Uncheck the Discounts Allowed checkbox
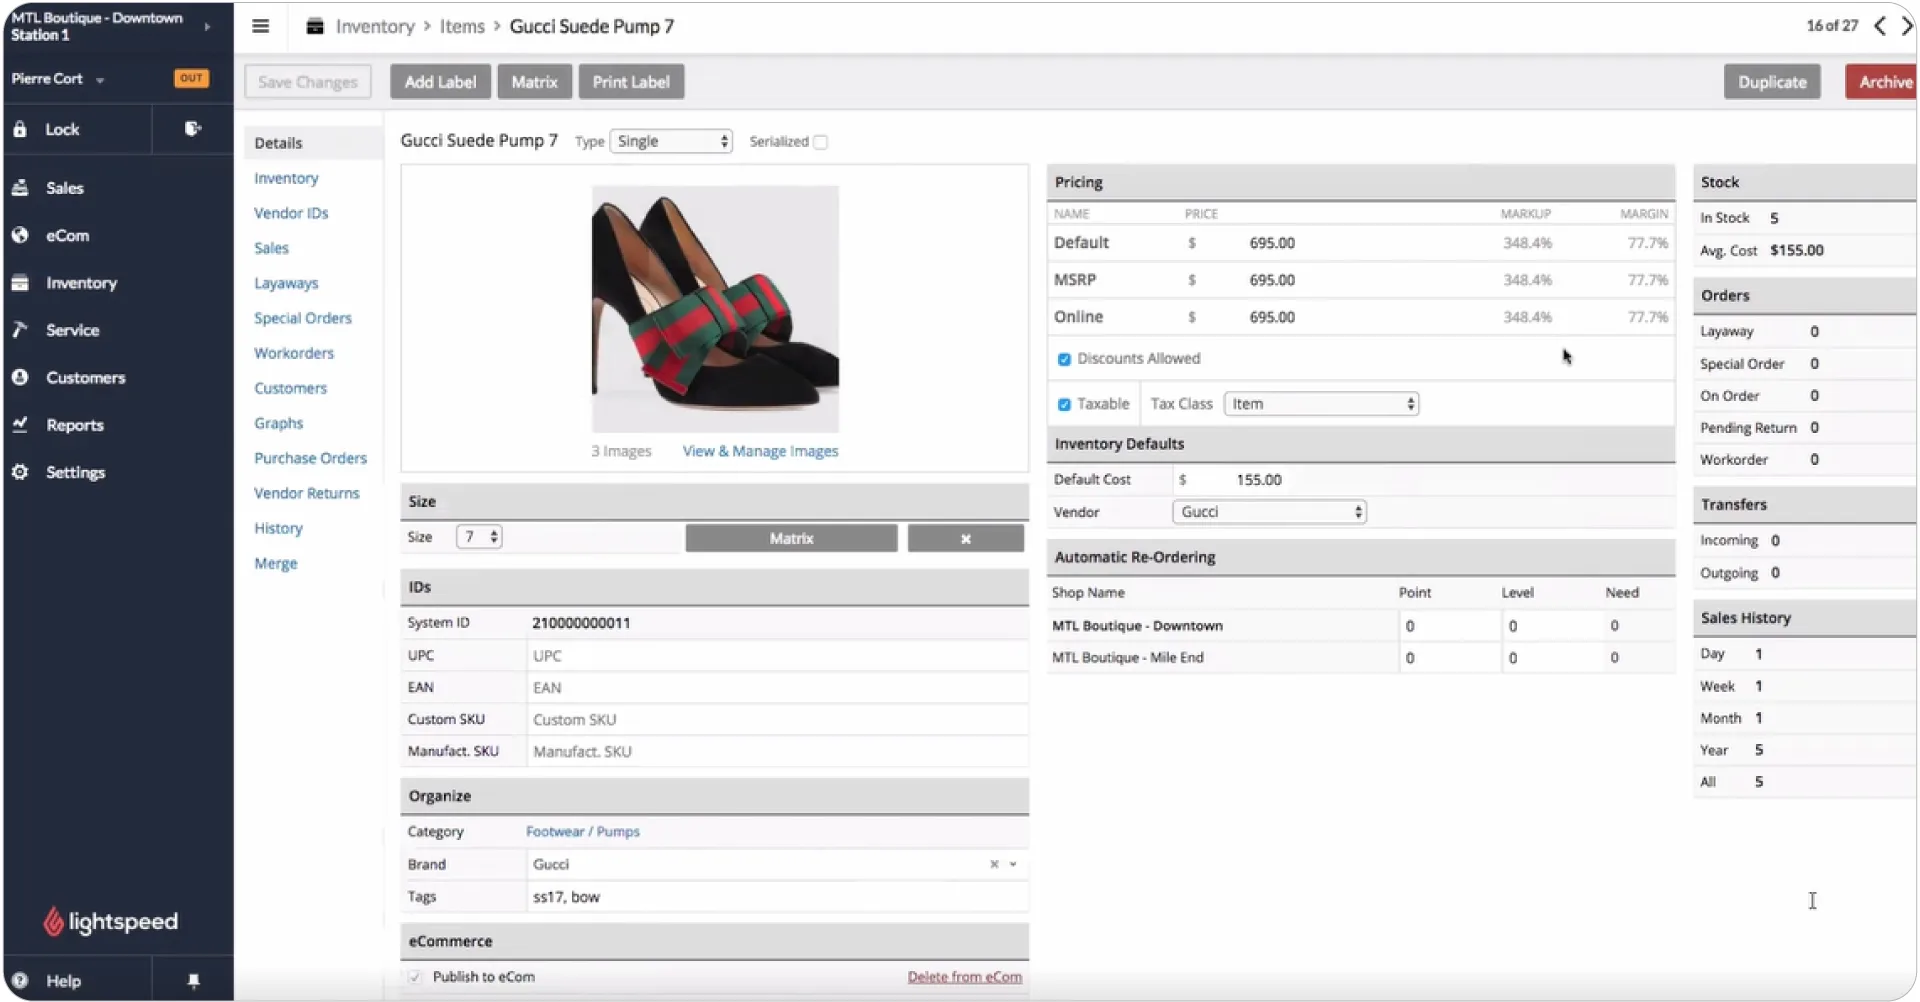Image resolution: width=1920 pixels, height=1002 pixels. coord(1064,359)
